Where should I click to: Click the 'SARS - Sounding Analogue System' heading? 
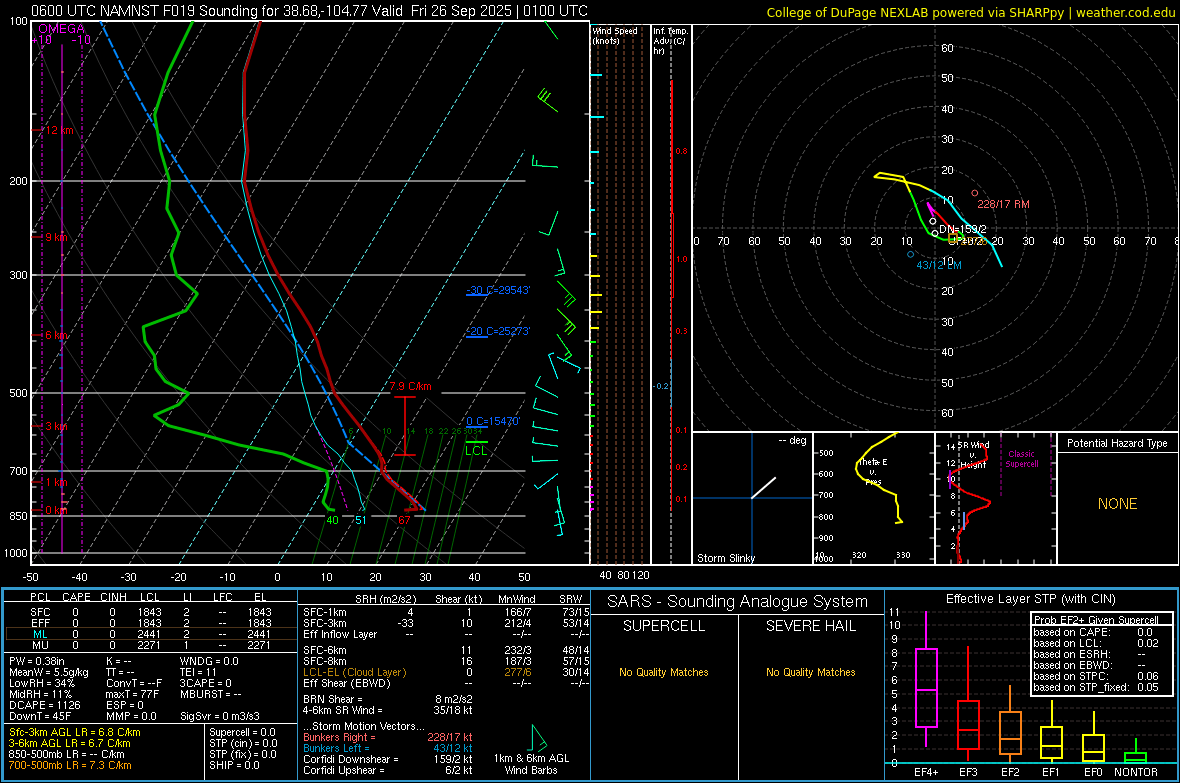coord(738,602)
